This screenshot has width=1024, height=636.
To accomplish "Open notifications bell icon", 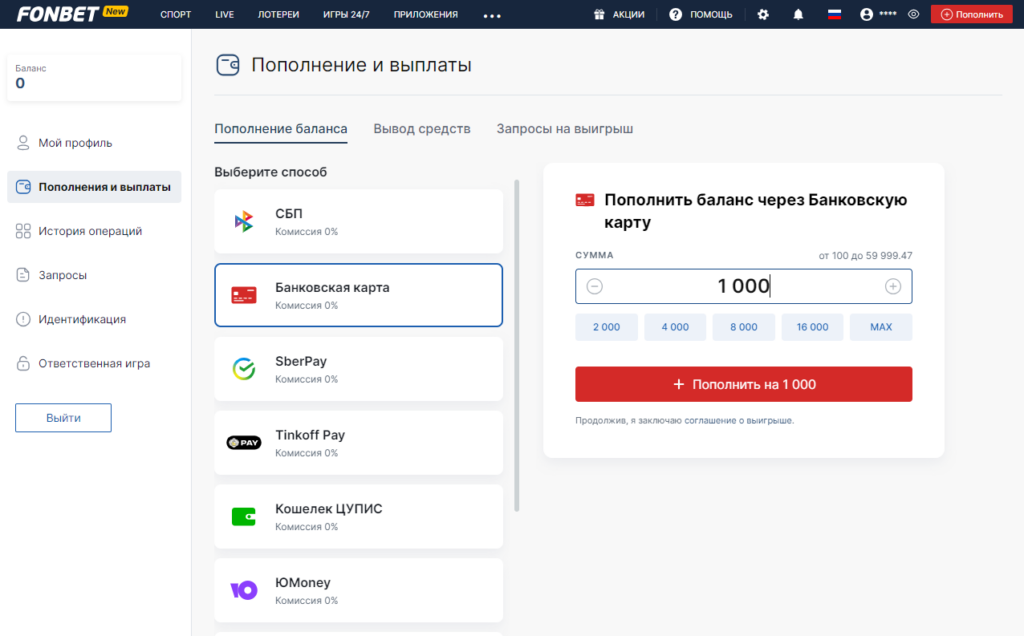I will (798, 14).
